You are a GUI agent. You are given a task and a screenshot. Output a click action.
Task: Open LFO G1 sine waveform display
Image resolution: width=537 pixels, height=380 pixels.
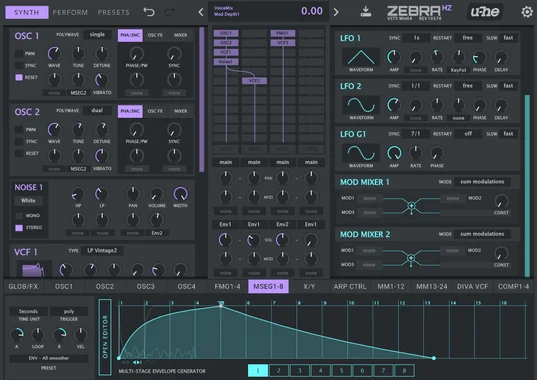[361, 152]
